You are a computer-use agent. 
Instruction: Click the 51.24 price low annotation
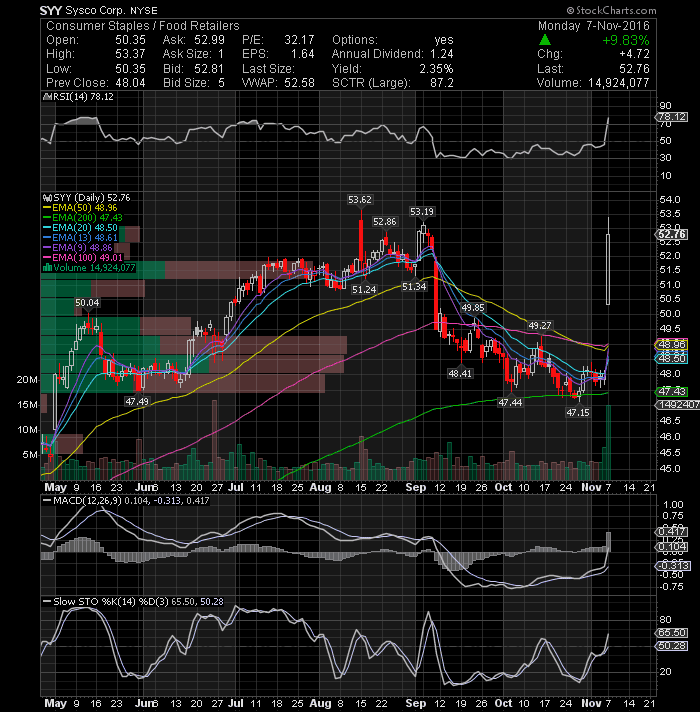364,289
